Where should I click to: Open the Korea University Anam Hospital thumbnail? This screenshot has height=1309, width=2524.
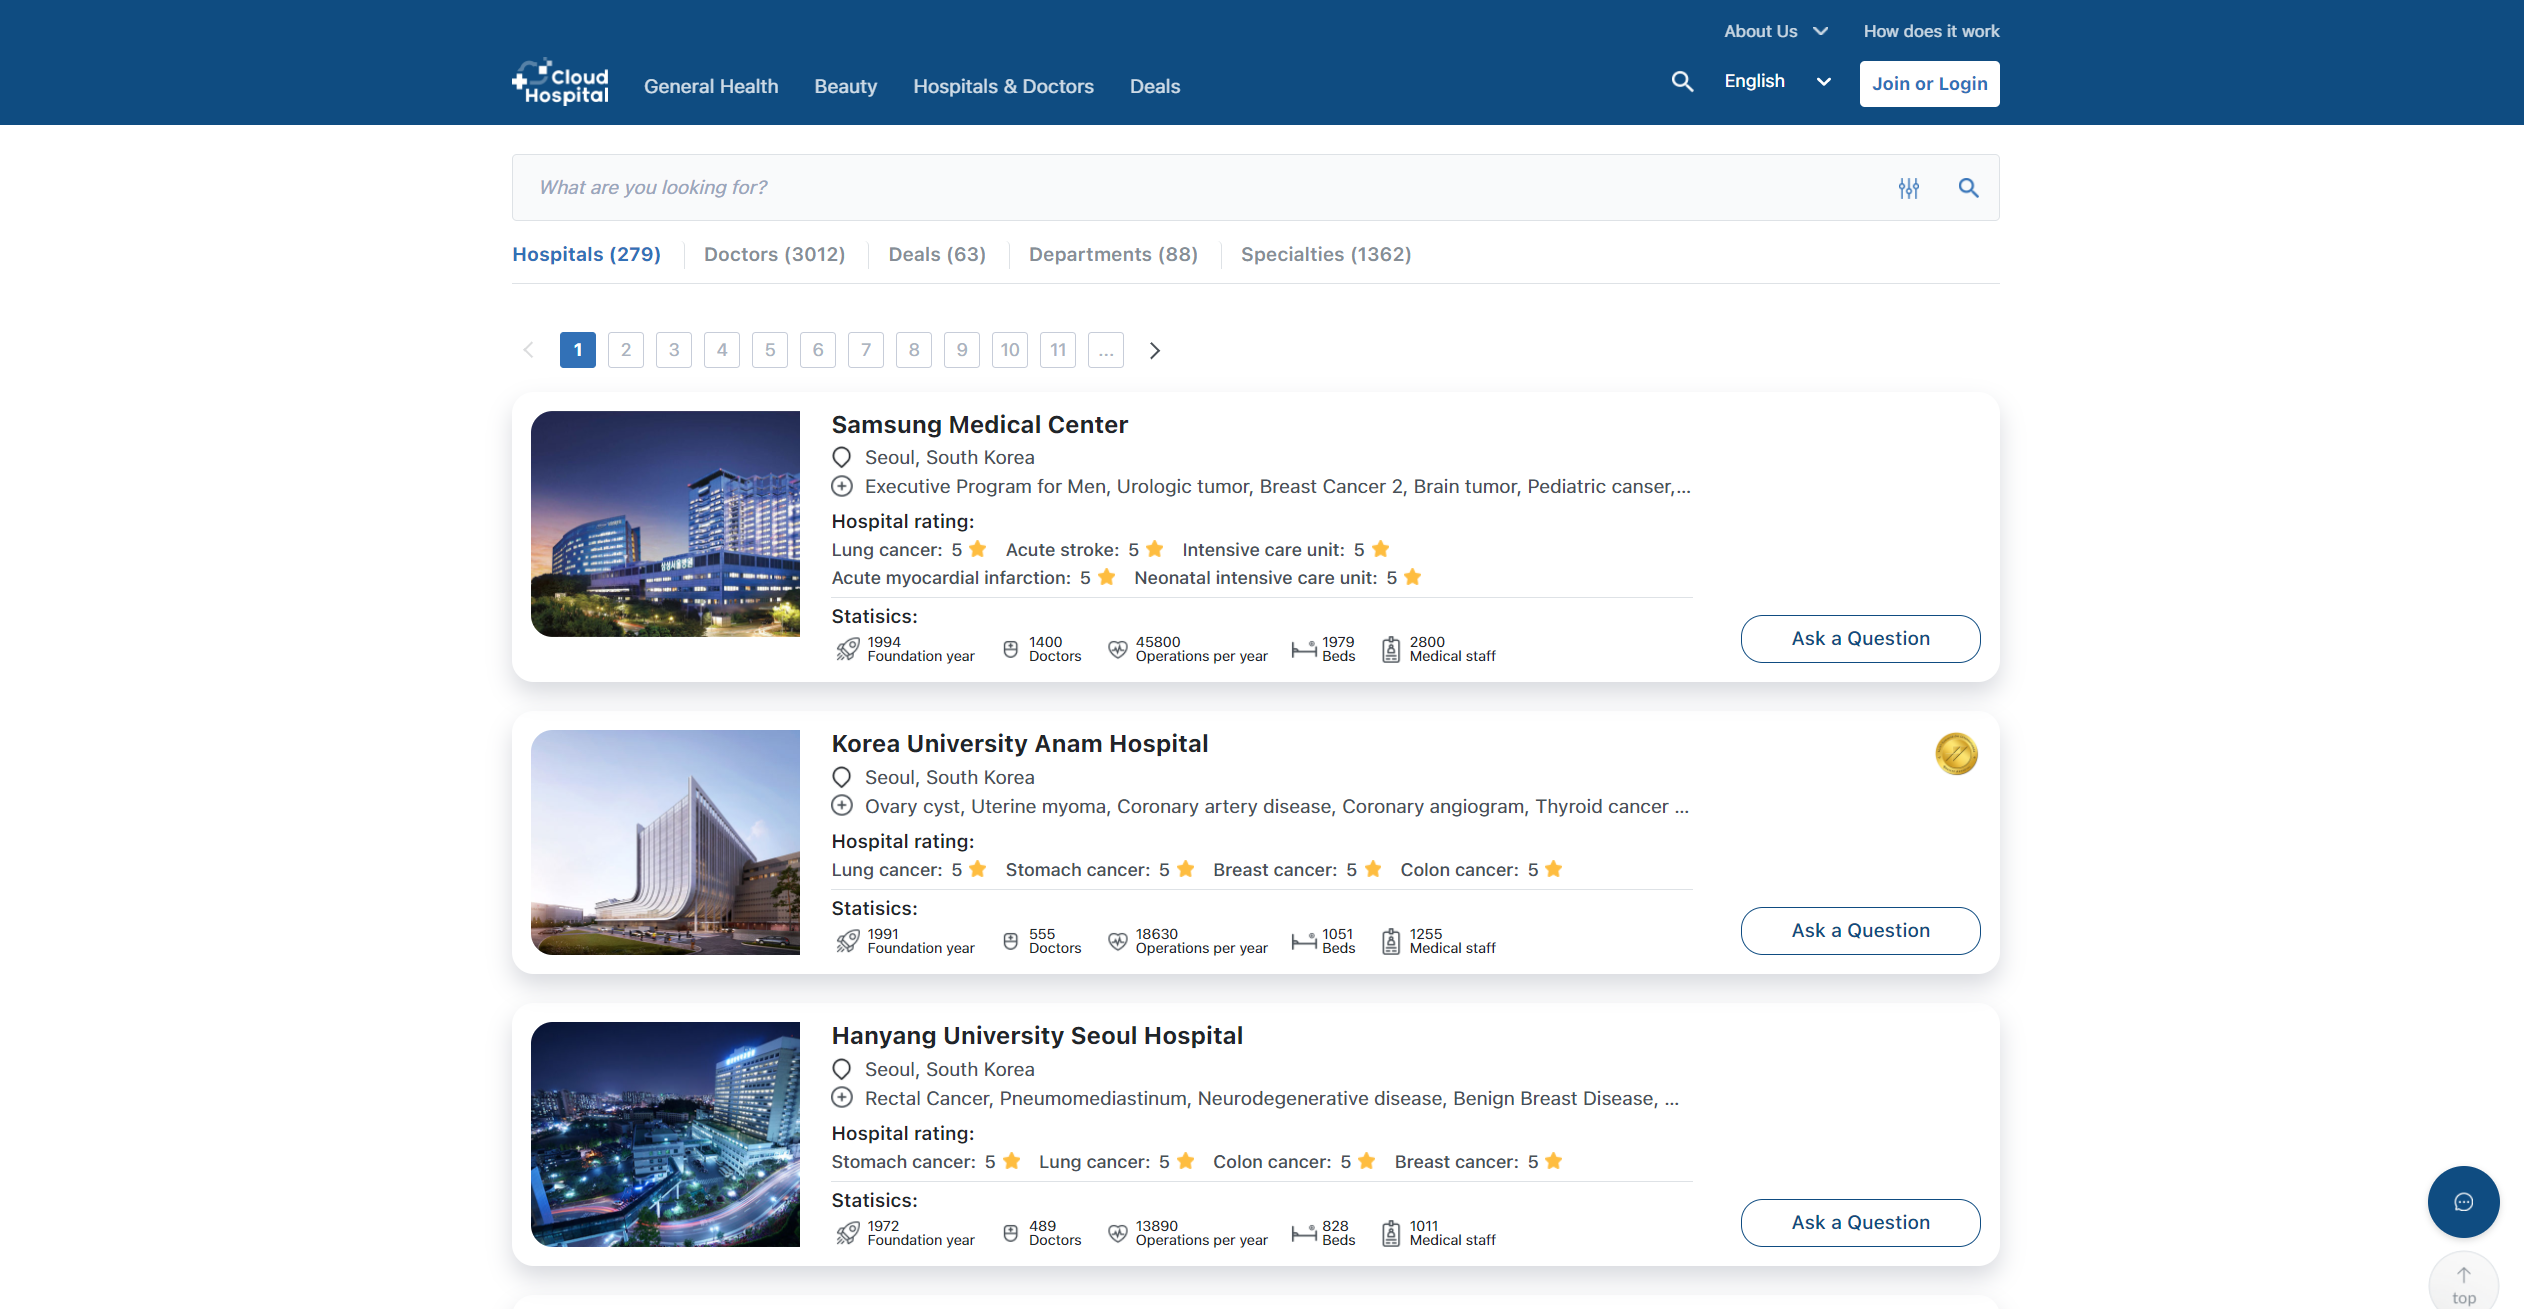(665, 842)
